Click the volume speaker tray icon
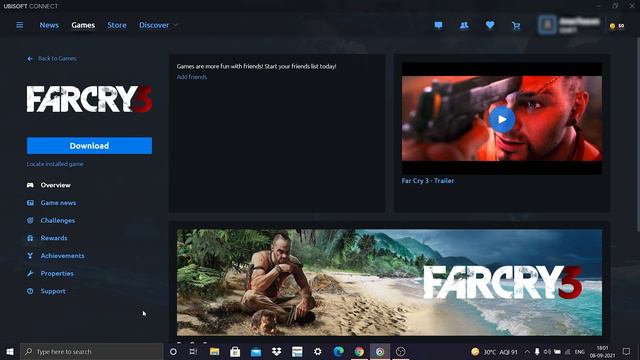Screen dimensions: 640x360 547,352
